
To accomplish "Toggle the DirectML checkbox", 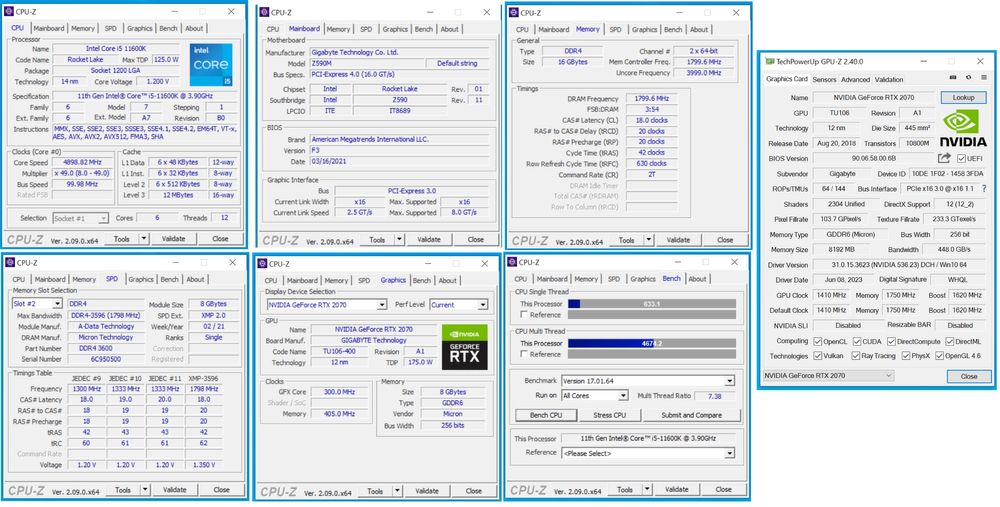I will (x=949, y=341).
